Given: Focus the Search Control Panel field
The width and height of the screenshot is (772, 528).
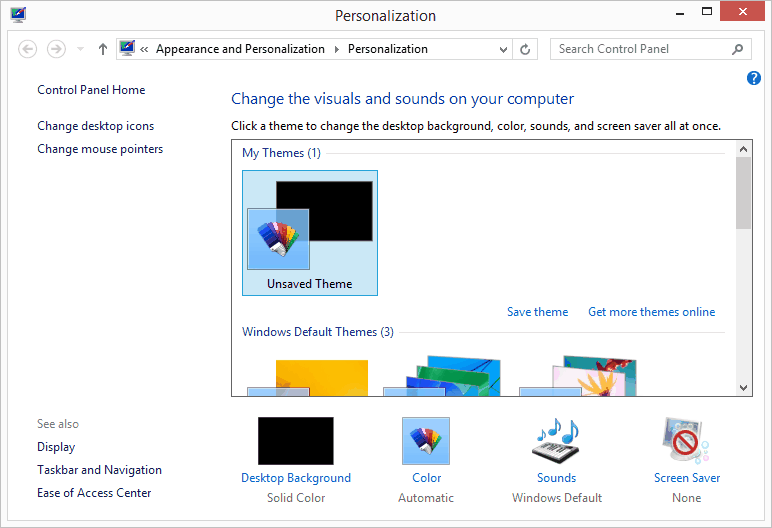Looking at the screenshot, I should (x=640, y=49).
